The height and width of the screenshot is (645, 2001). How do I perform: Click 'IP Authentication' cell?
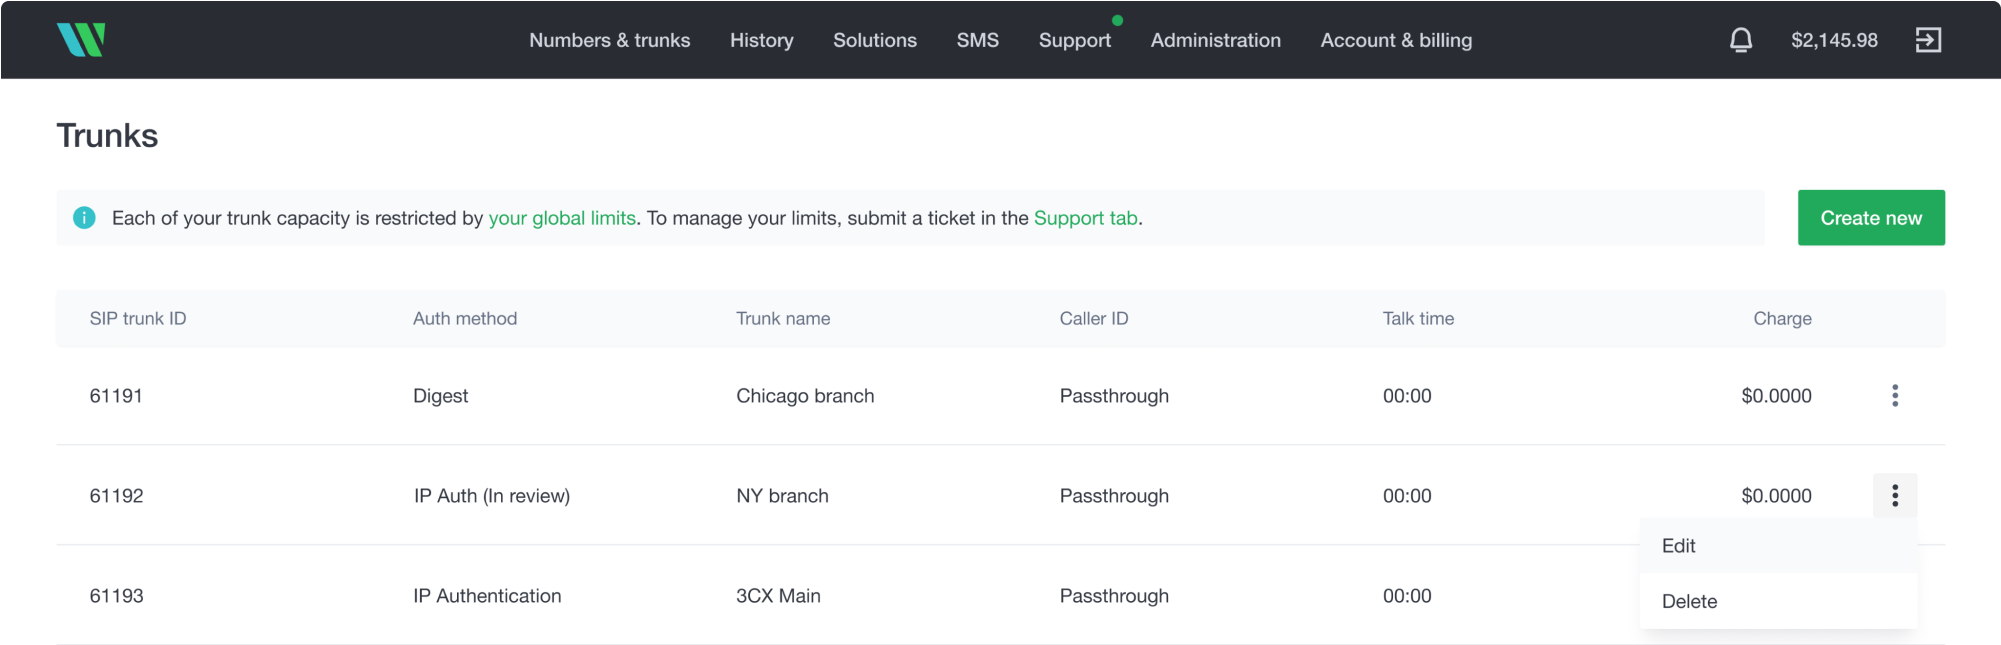pyautogui.click(x=487, y=596)
